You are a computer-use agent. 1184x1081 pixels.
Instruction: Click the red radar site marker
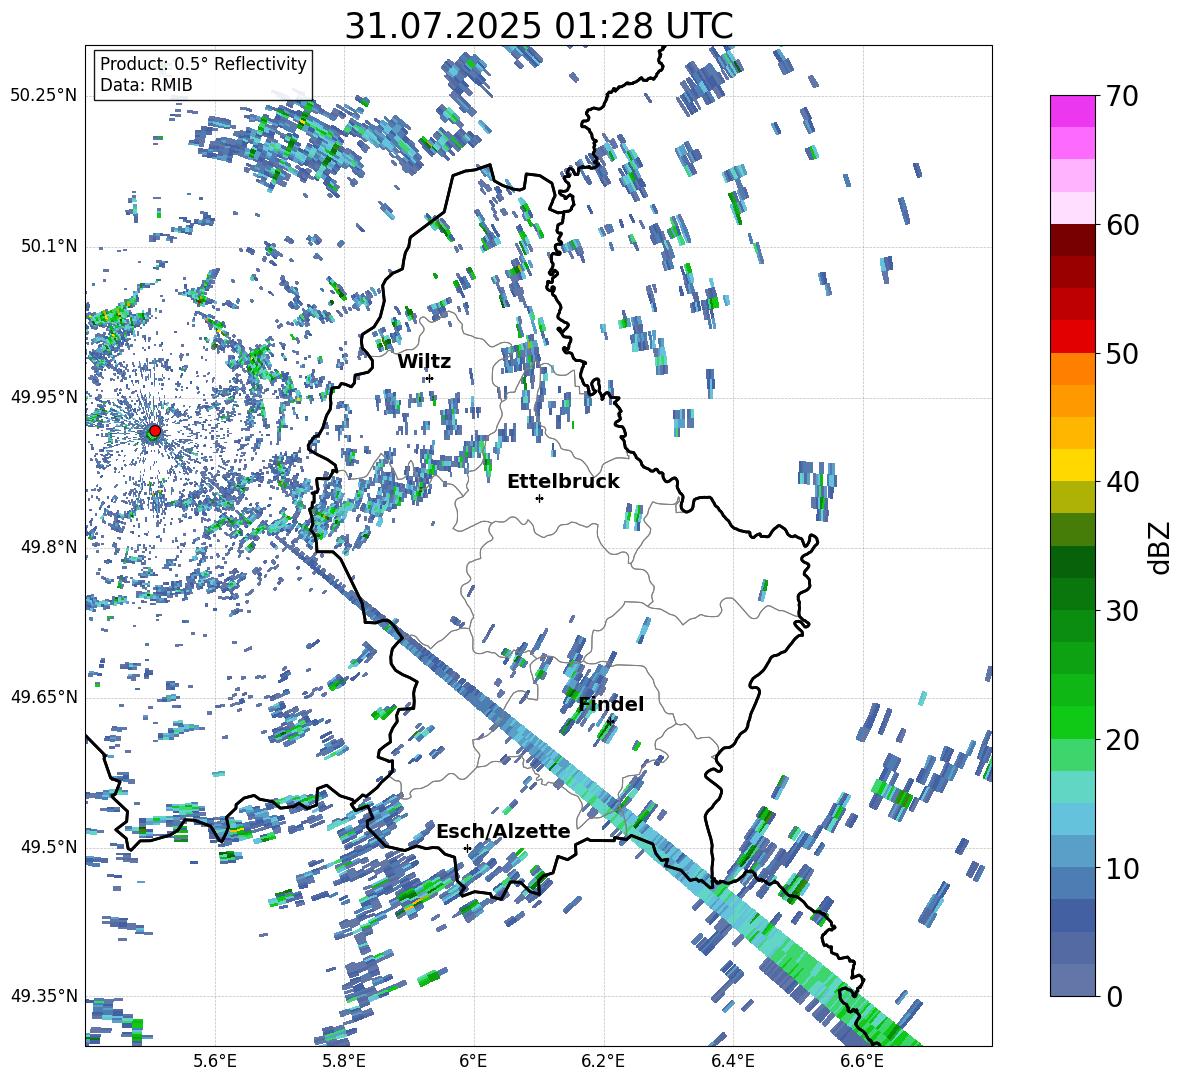coord(155,430)
